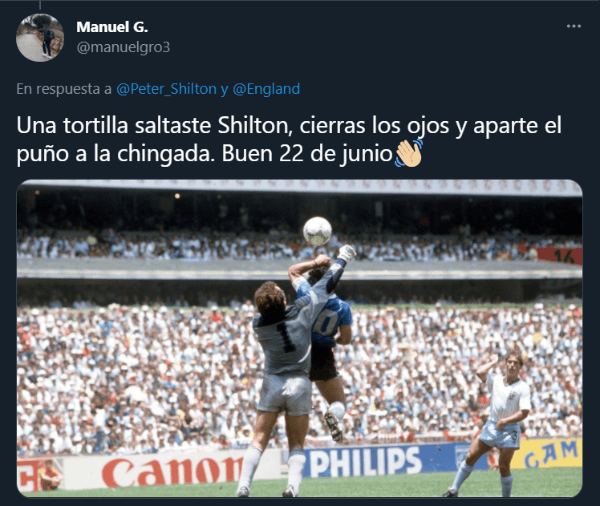Click Manuel G.'s profile avatar

click(x=40, y=38)
